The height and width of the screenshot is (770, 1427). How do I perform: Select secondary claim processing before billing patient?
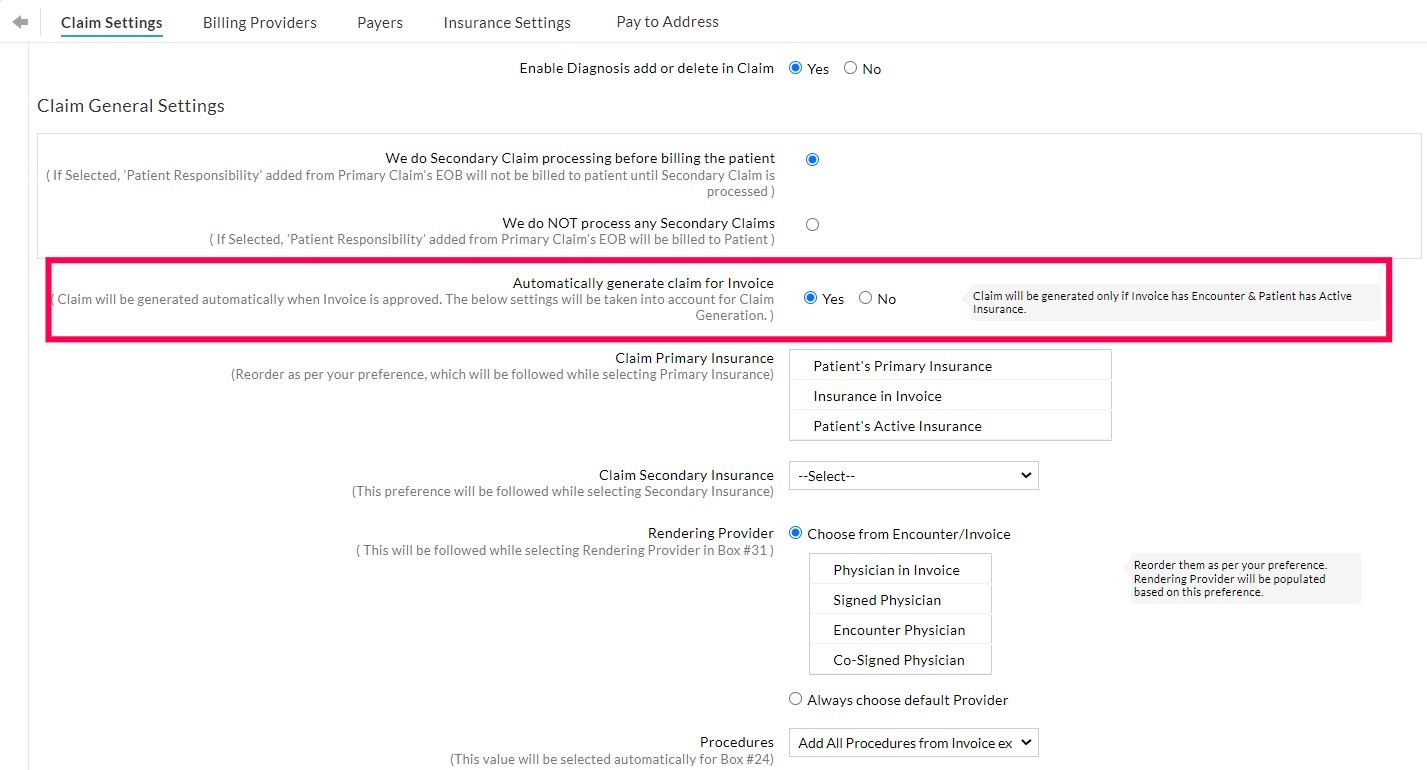811,158
